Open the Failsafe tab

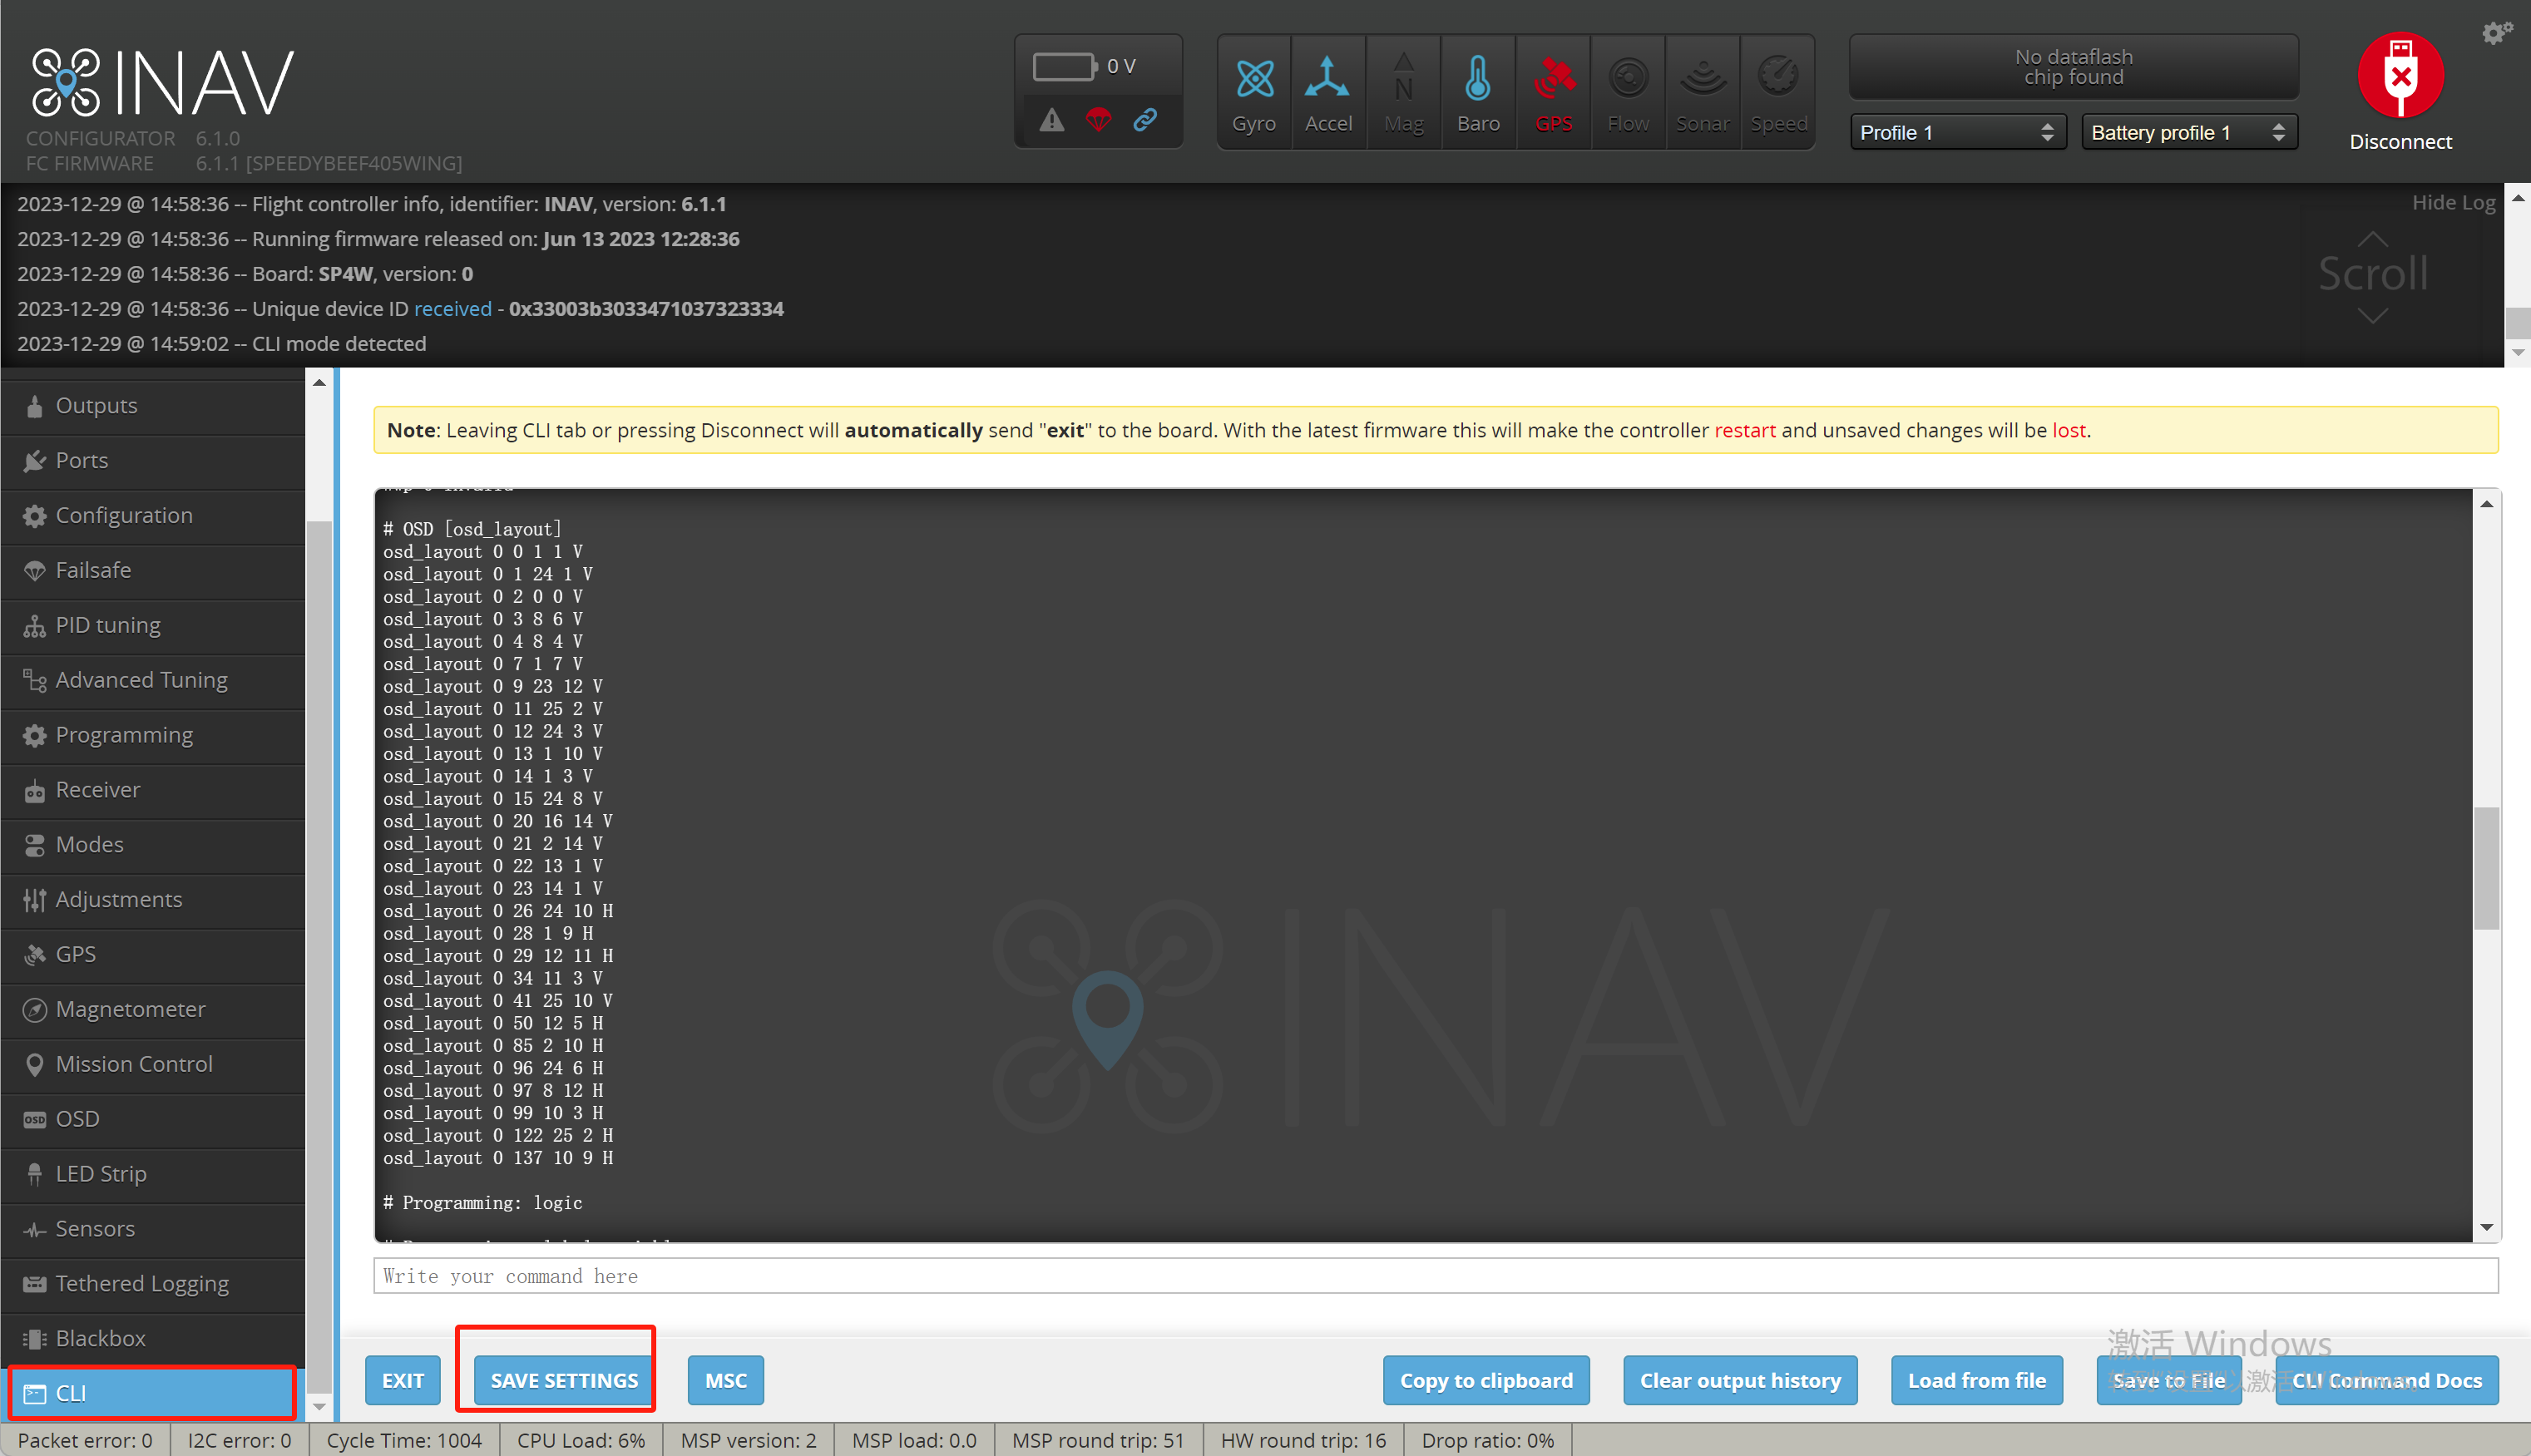(153, 570)
